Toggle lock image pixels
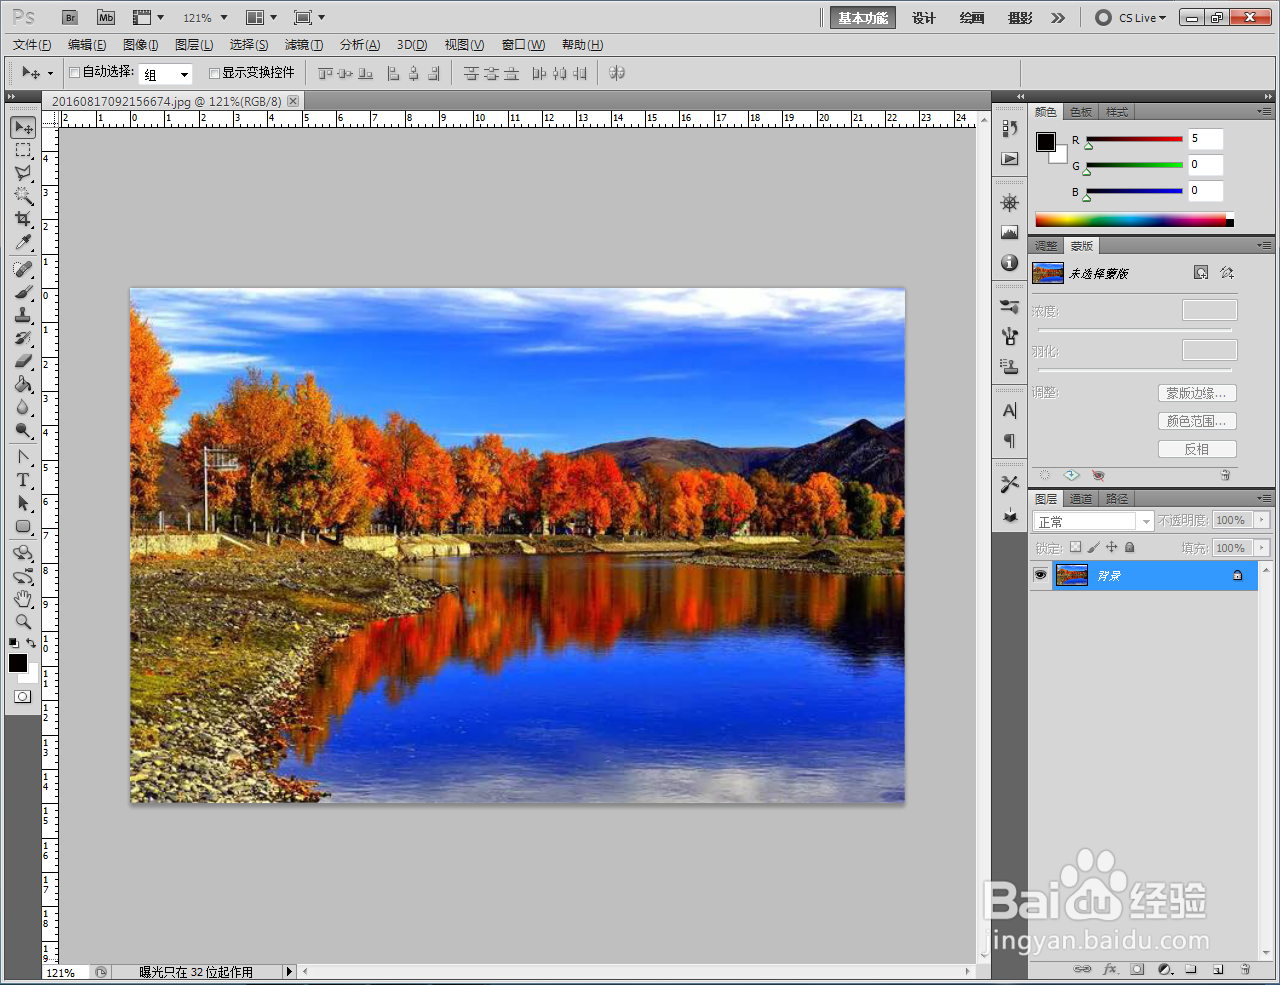This screenshot has height=985, width=1280. click(1093, 547)
